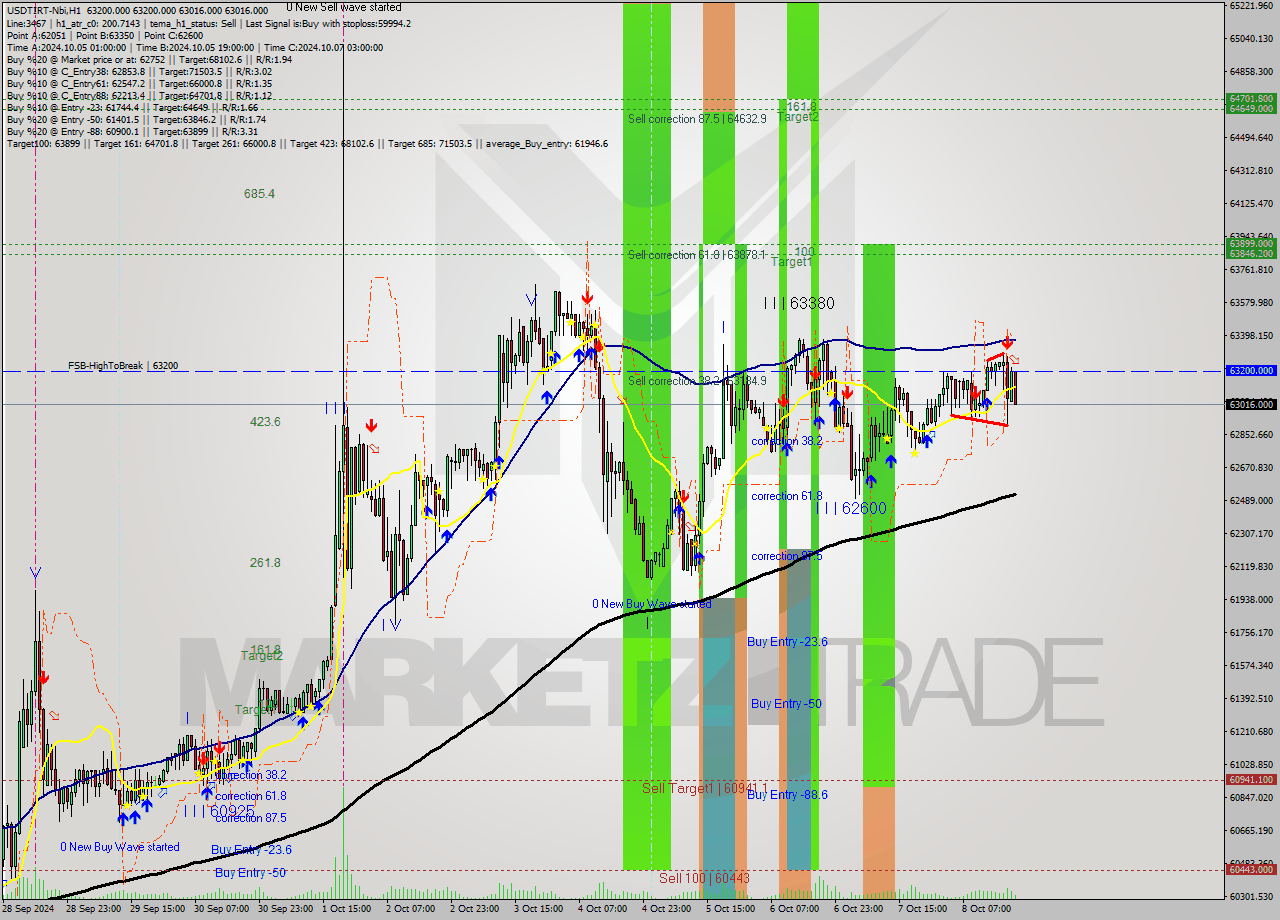Click the 'Buy Entry -88.6' label
Image resolution: width=1280 pixels, height=920 pixels.
(x=787, y=794)
